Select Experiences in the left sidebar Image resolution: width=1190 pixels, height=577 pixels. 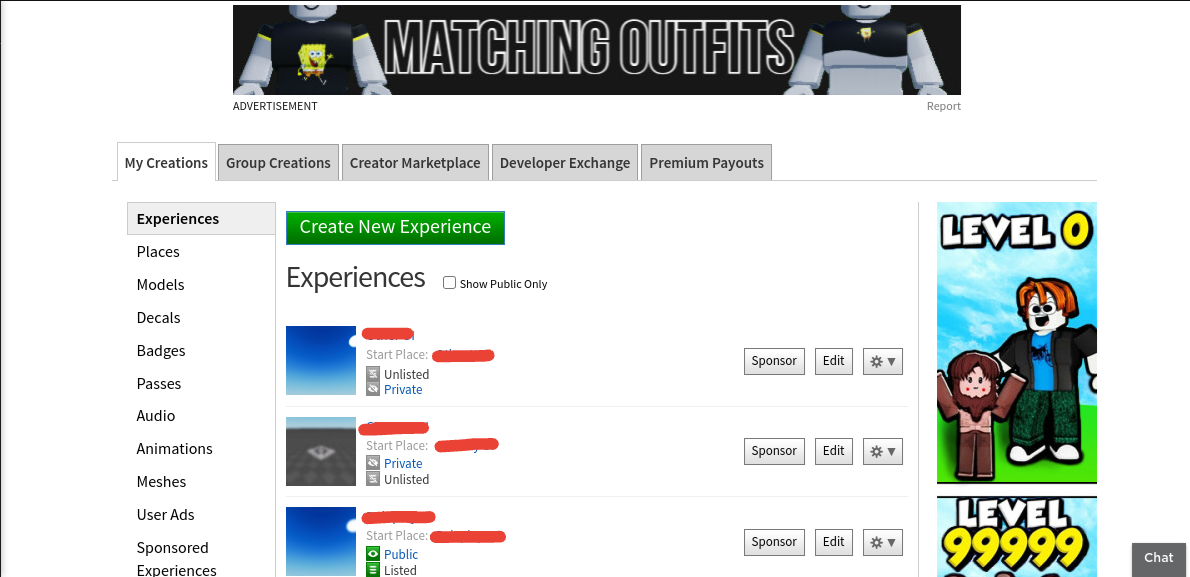pyautogui.click(x=201, y=219)
